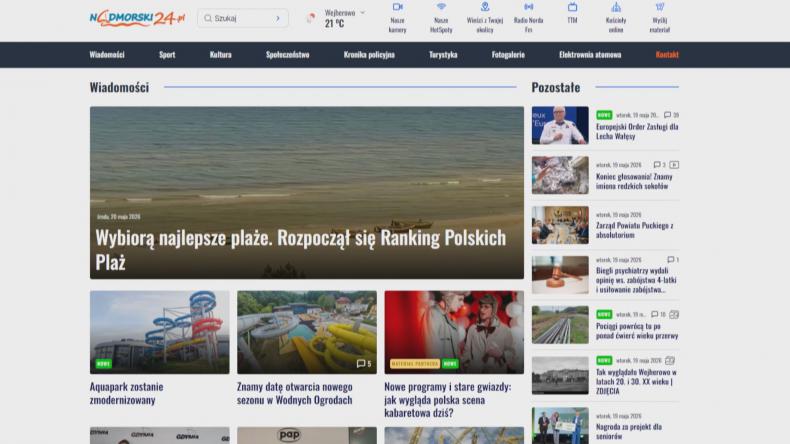This screenshot has height=444, width=790.
Task: Click MATERIAŁ PARTNERA badge on kabaret thumbnail
Action: point(415,363)
